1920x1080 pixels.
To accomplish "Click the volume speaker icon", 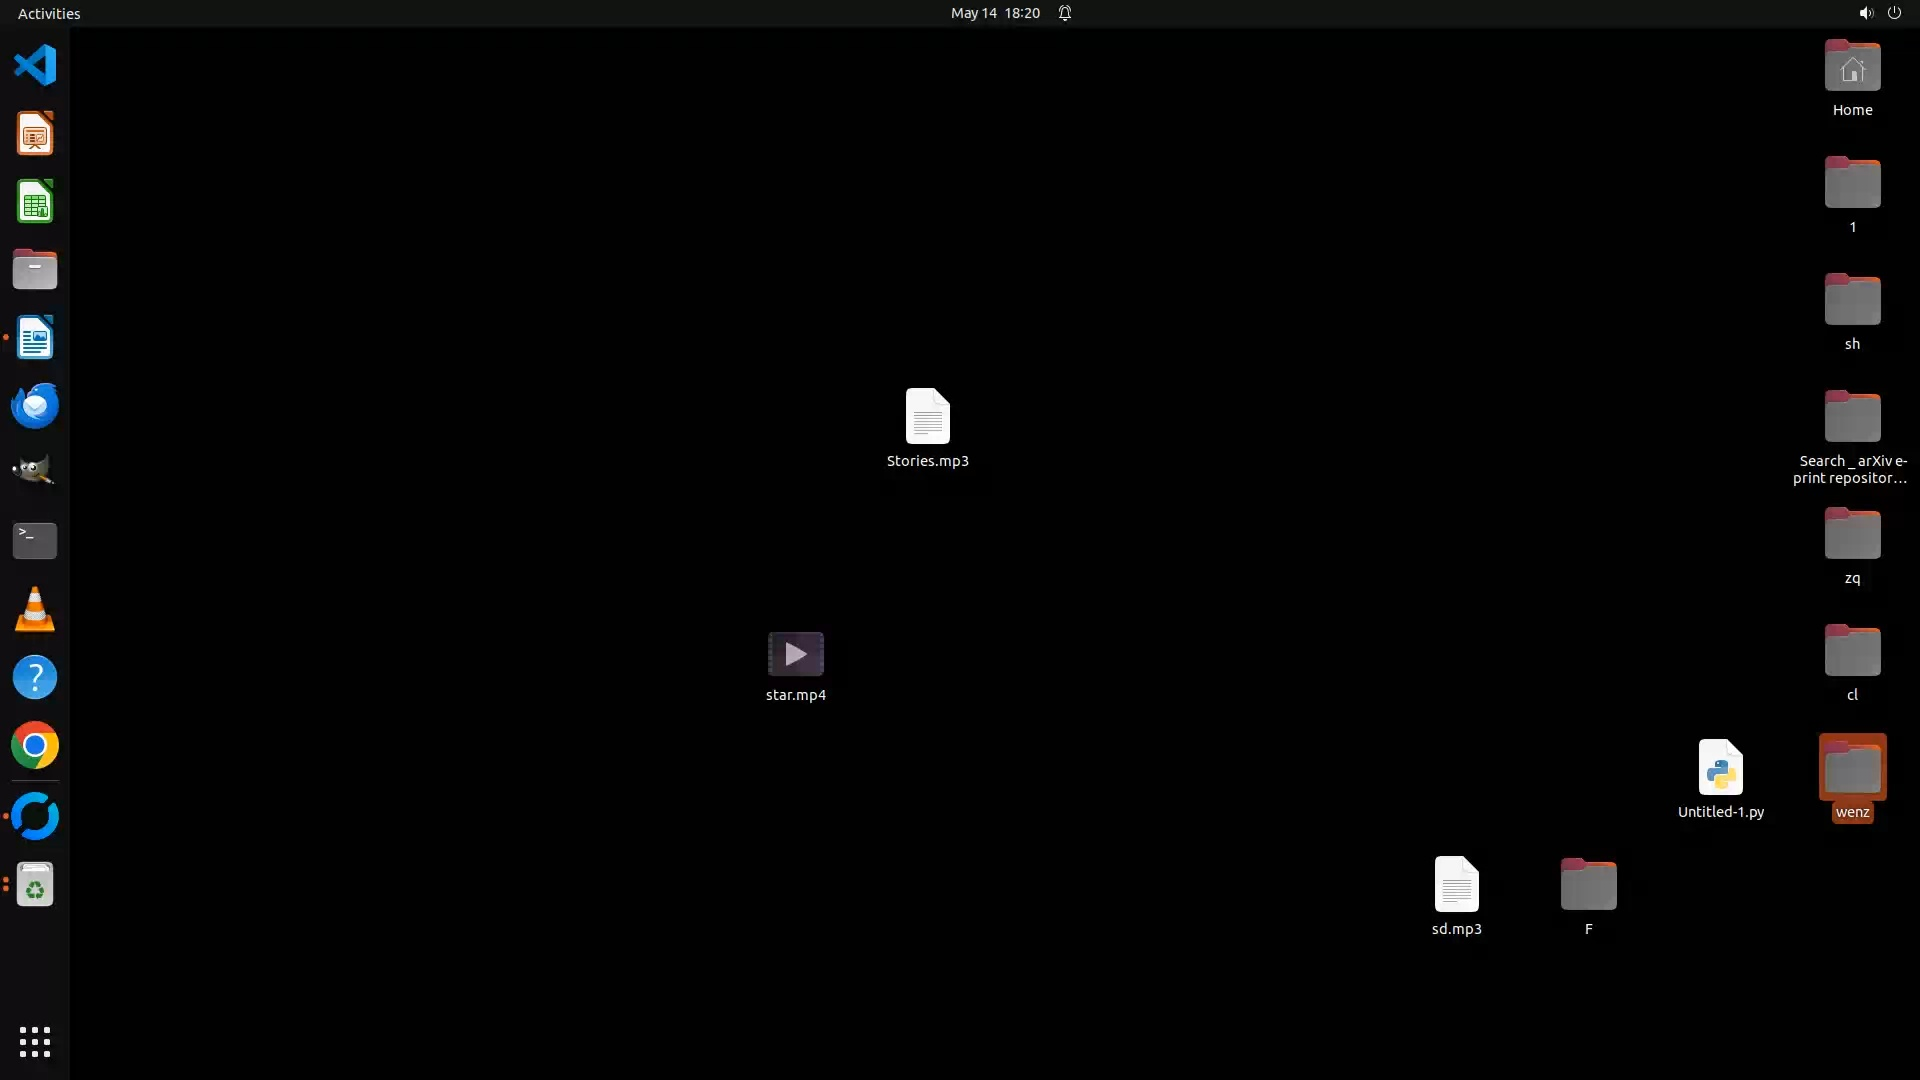I will pos(1865,13).
